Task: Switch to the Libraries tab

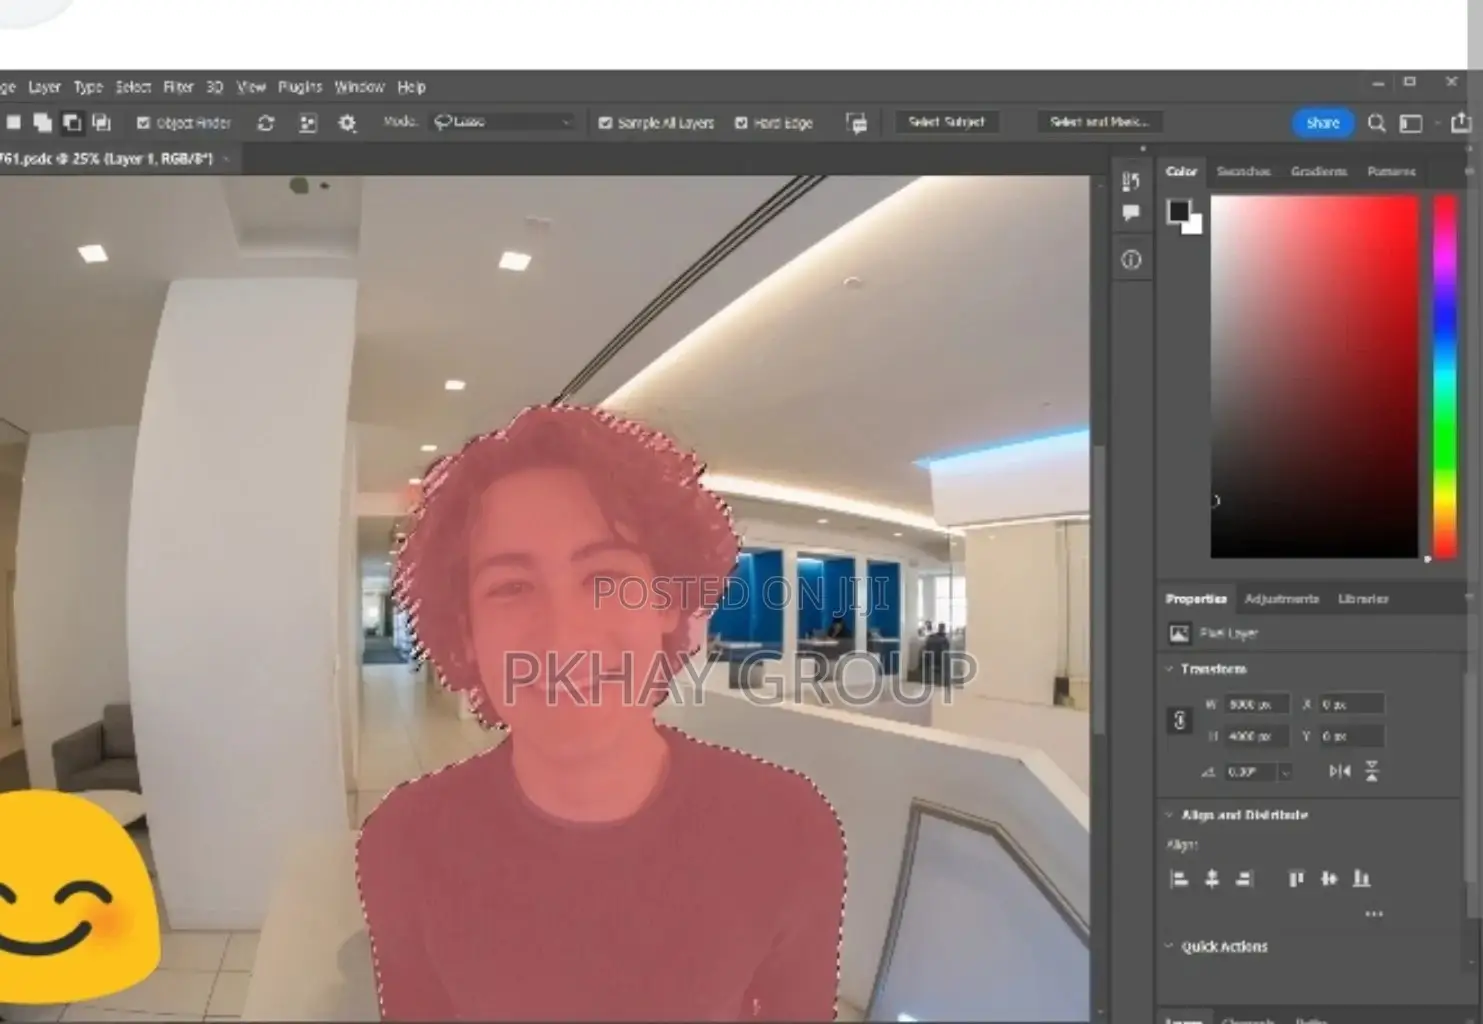Action: coord(1363,598)
